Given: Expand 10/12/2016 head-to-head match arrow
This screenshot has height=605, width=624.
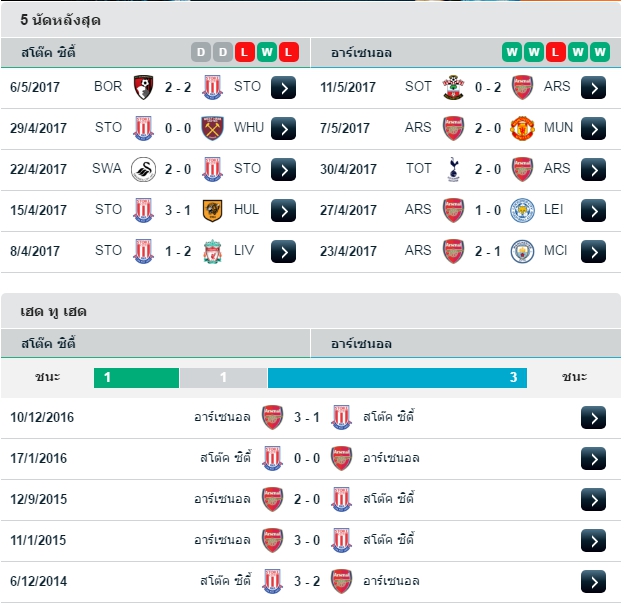Looking at the screenshot, I should click(594, 418).
